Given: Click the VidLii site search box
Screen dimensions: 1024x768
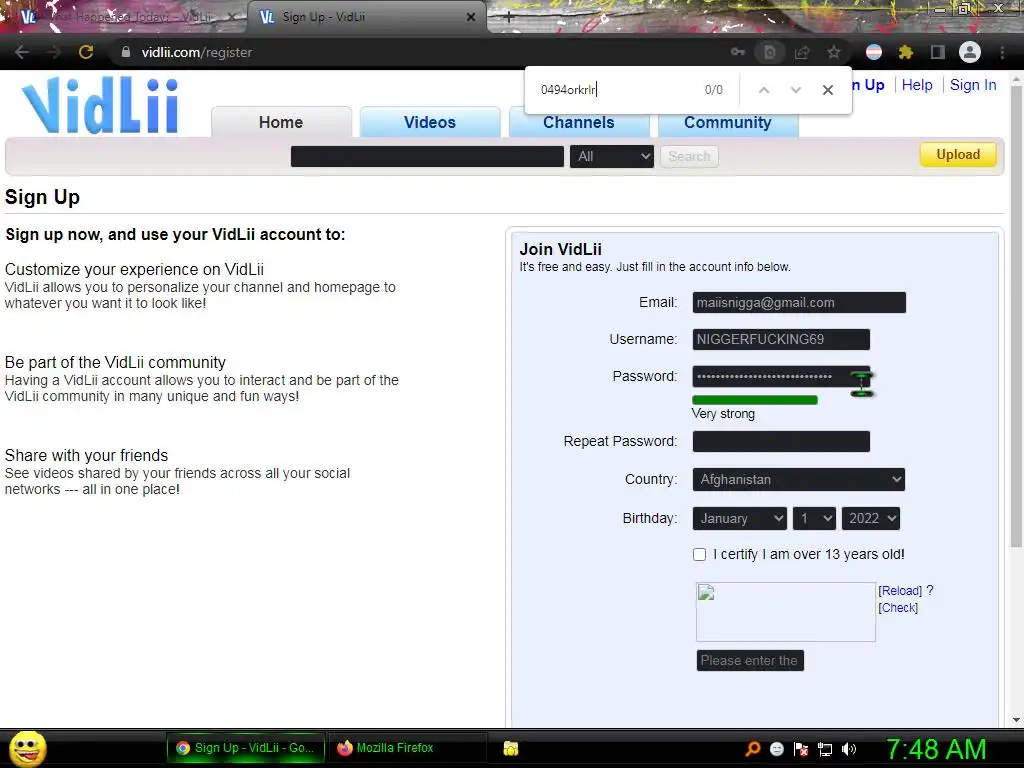Looking at the screenshot, I should click(x=427, y=157).
